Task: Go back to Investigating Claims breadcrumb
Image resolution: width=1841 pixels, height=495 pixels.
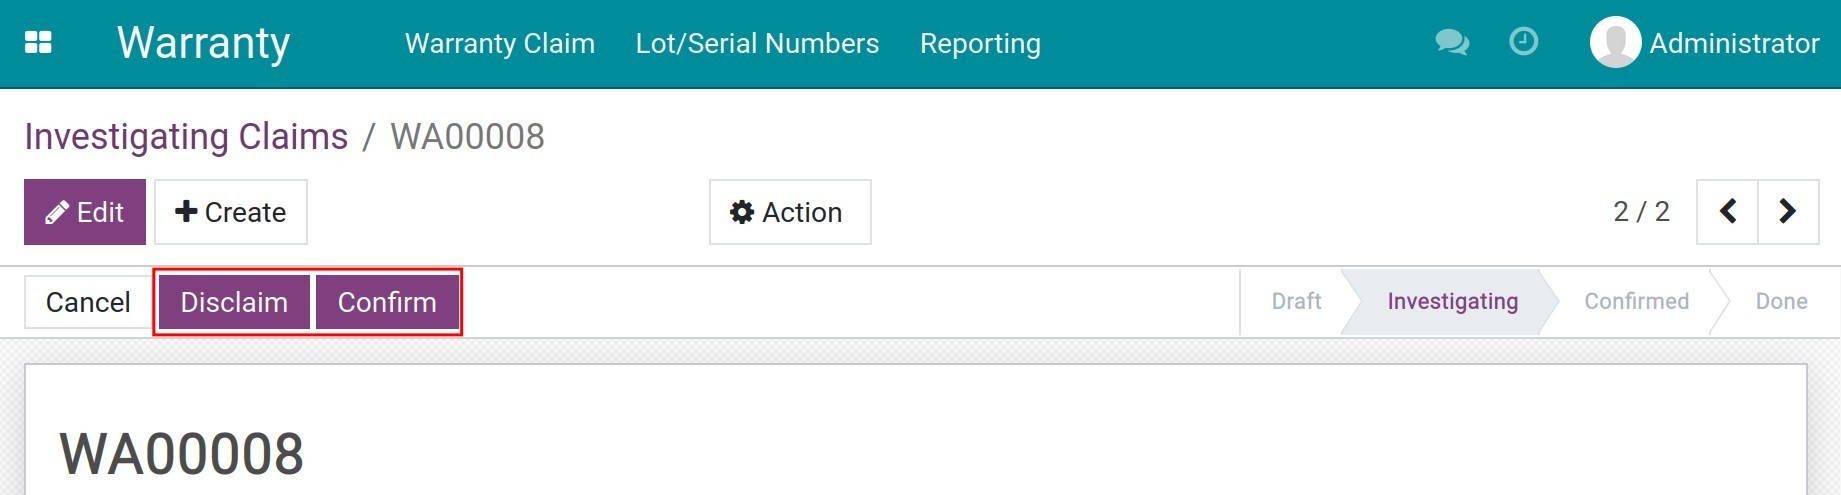Action: pos(186,137)
